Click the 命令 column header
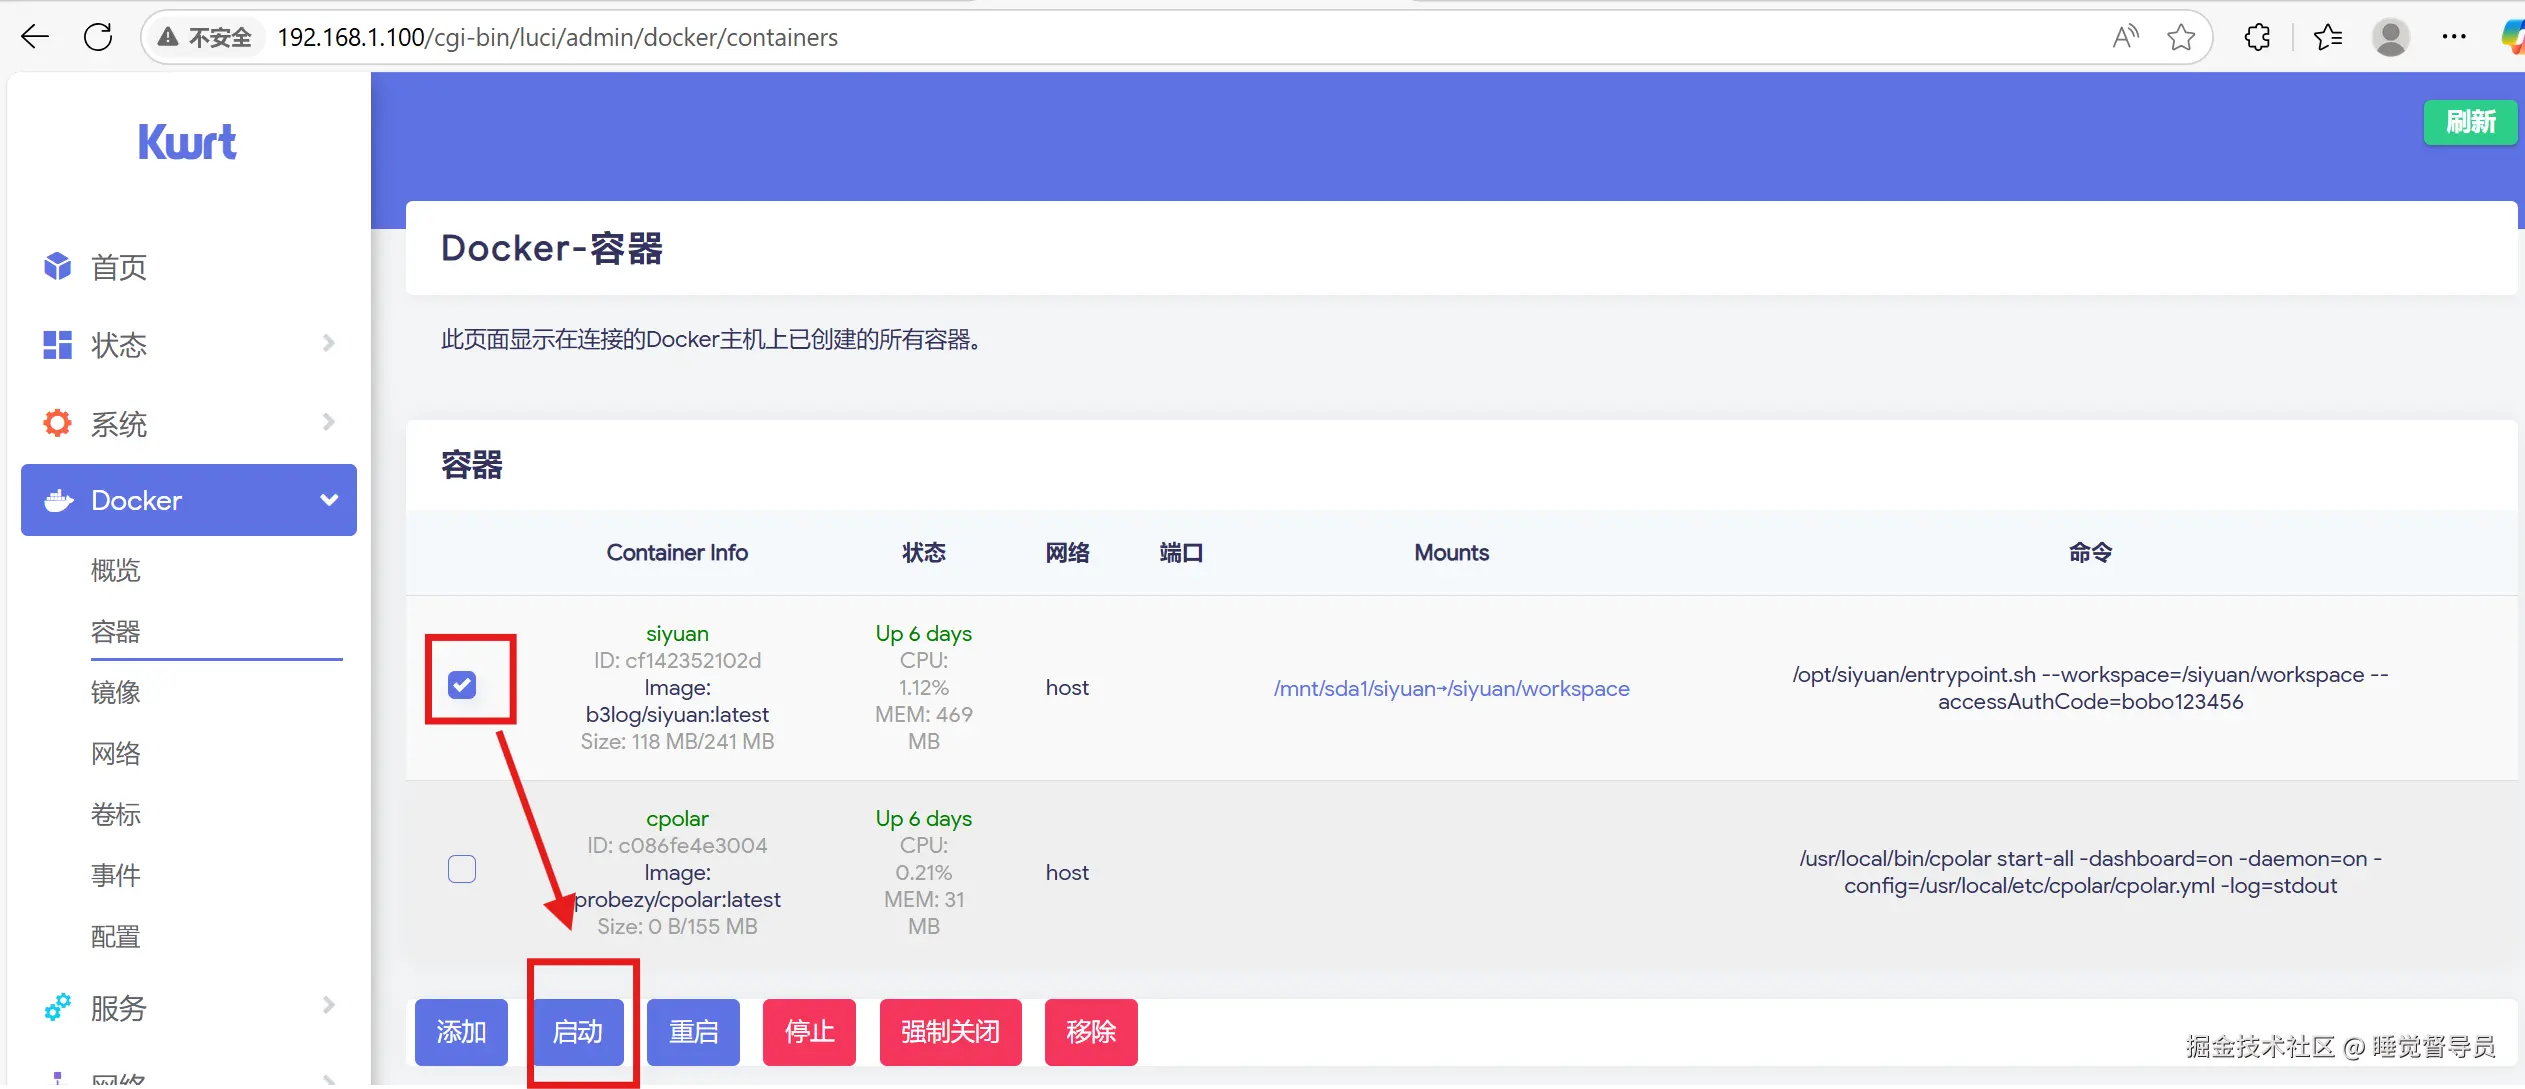2525x1089 pixels. click(2090, 552)
